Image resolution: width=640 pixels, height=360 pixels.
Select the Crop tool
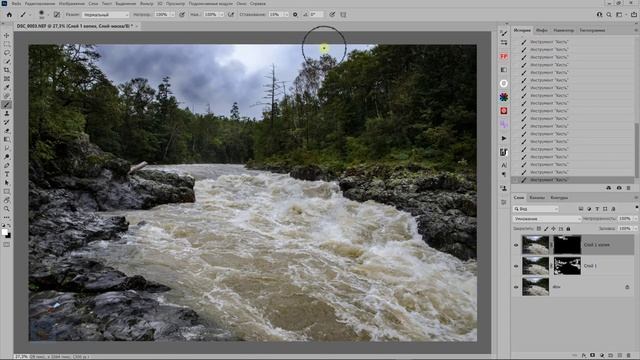[x=7, y=70]
